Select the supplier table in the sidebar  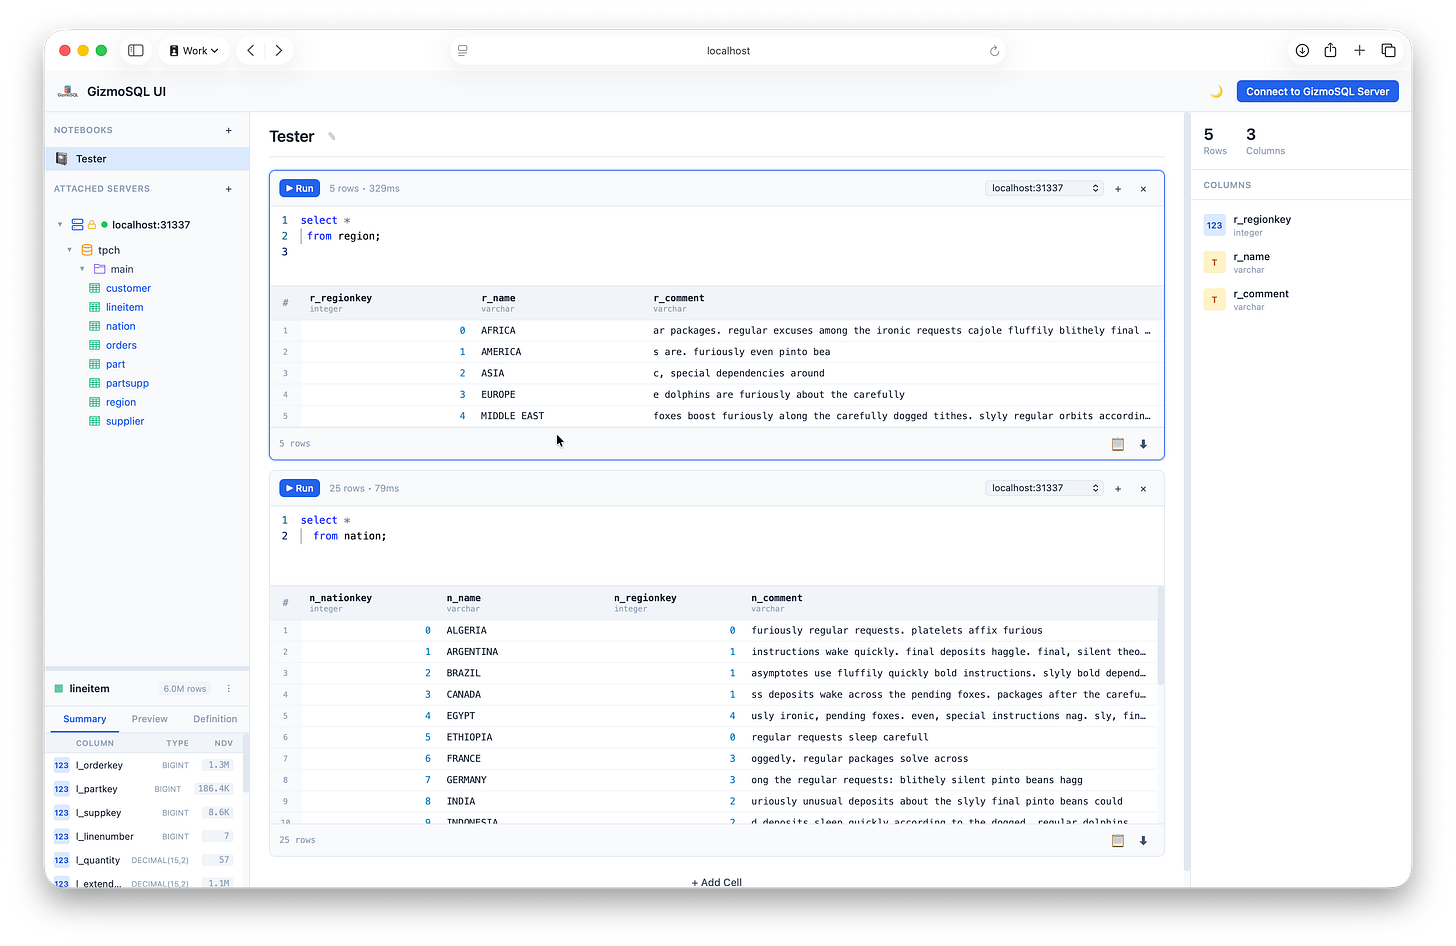(126, 421)
